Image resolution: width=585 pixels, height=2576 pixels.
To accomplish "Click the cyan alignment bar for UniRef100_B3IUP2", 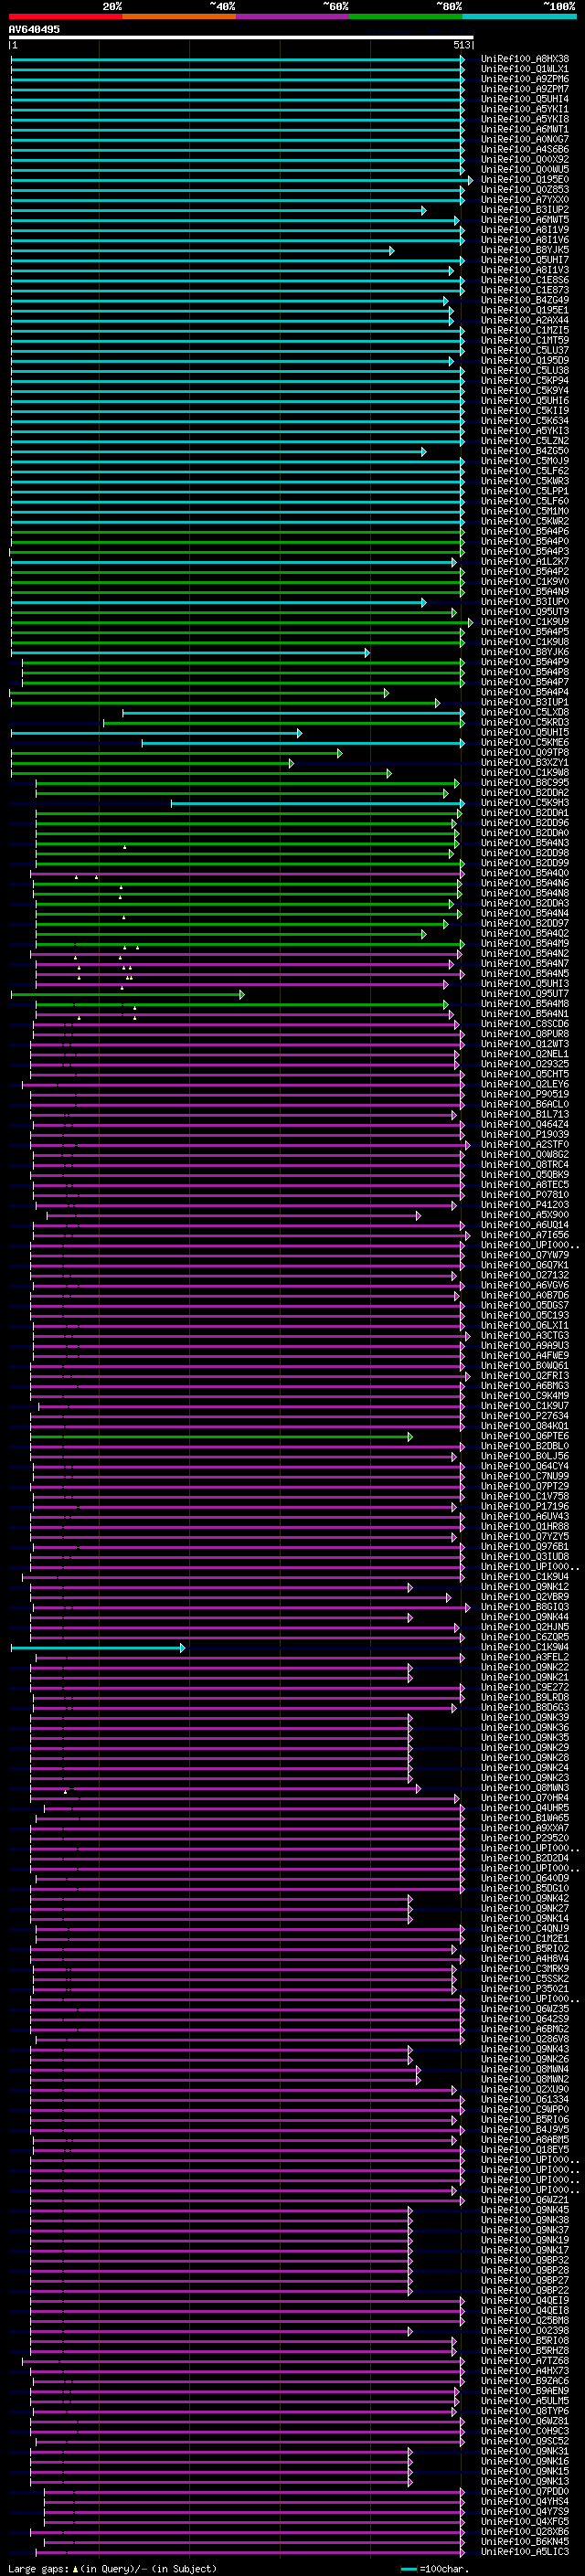I will [218, 210].
